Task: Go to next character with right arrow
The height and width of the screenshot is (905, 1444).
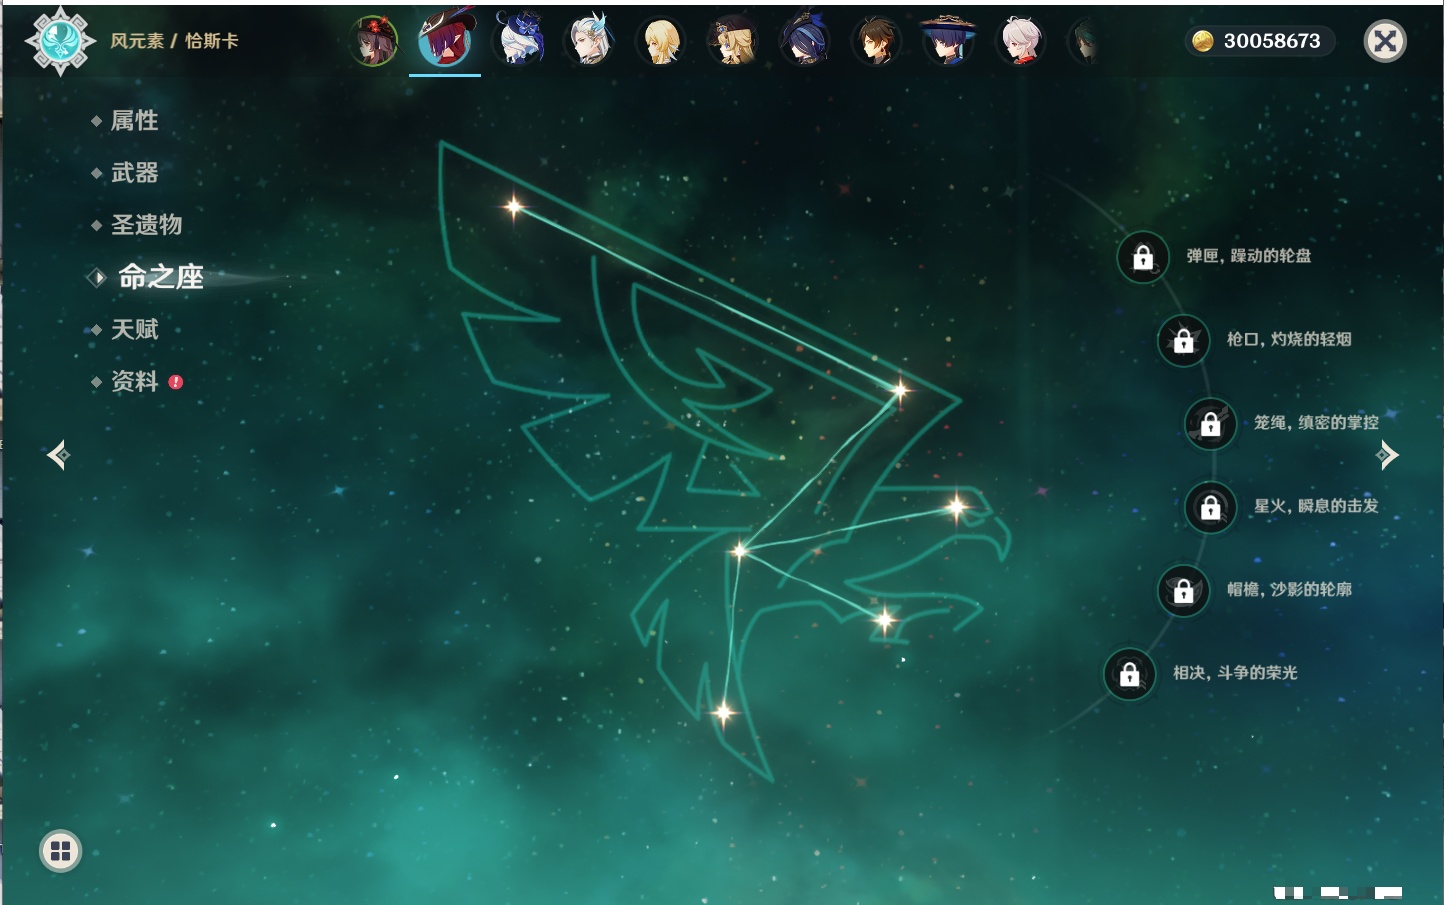Action: pyautogui.click(x=1387, y=455)
